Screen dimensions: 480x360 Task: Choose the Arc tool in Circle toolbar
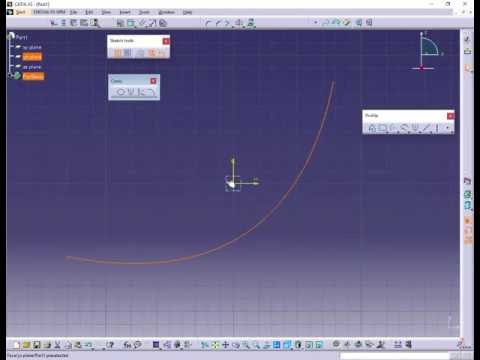pyautogui.click(x=152, y=92)
